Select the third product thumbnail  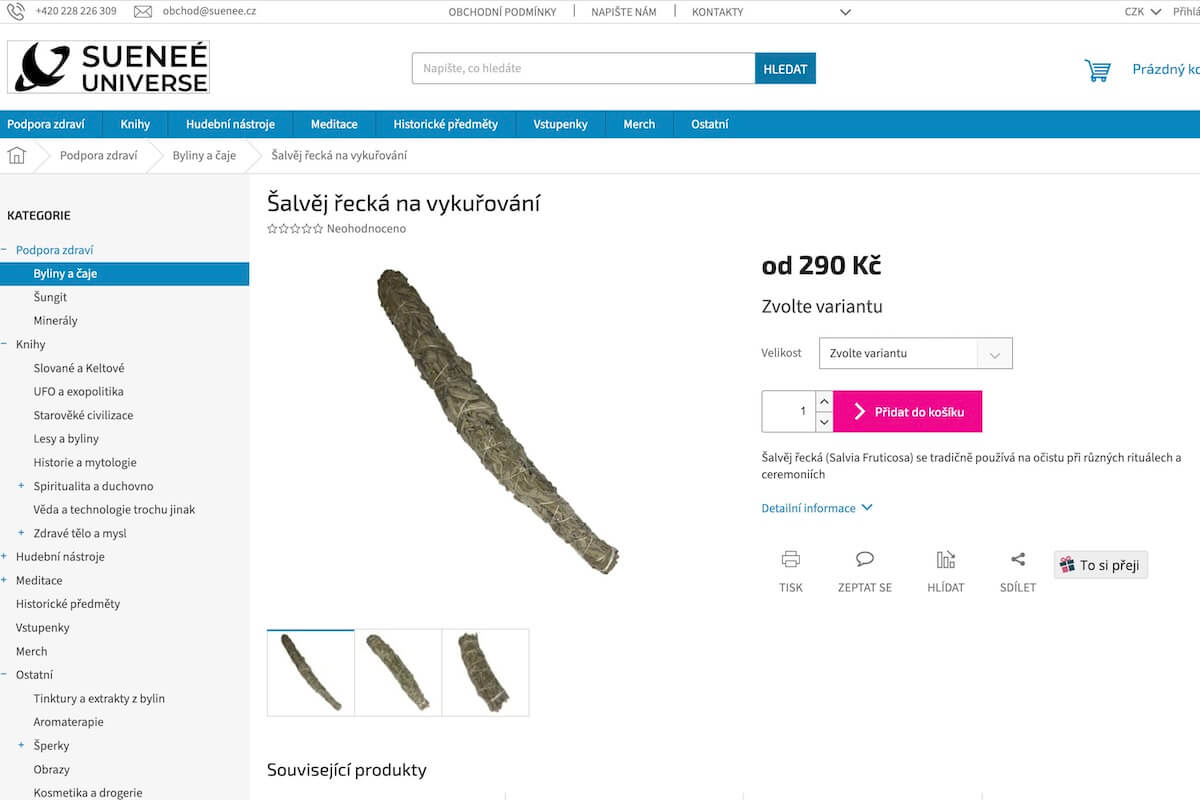pyautogui.click(x=485, y=673)
